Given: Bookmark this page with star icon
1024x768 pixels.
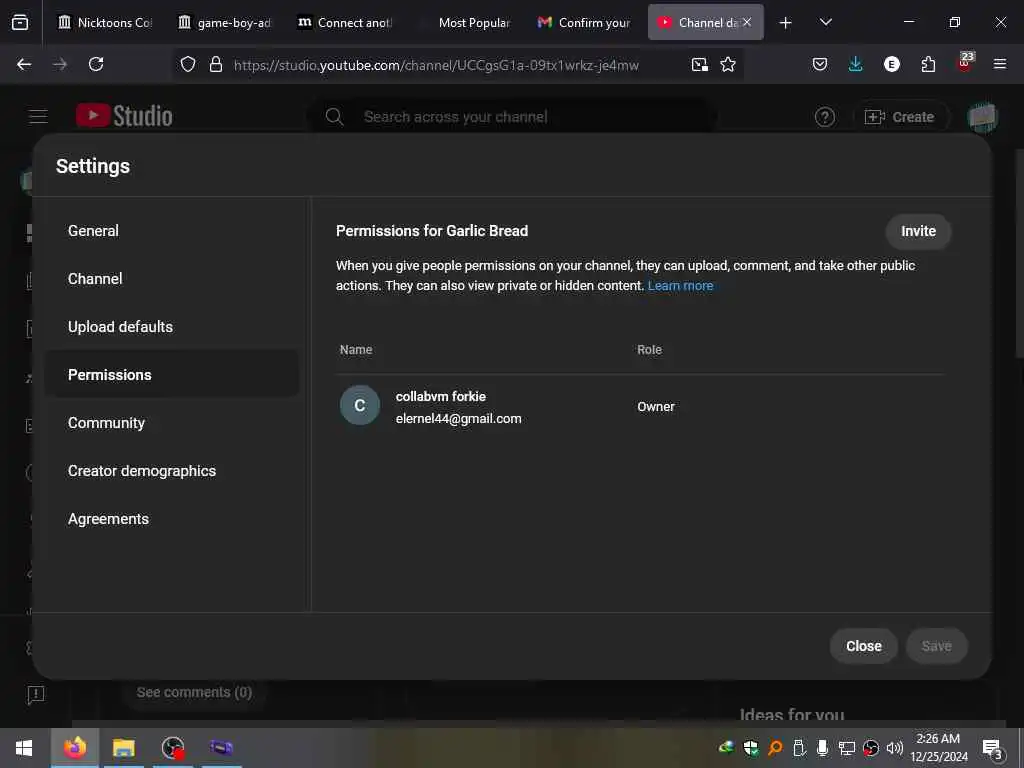Looking at the screenshot, I should click(x=728, y=64).
